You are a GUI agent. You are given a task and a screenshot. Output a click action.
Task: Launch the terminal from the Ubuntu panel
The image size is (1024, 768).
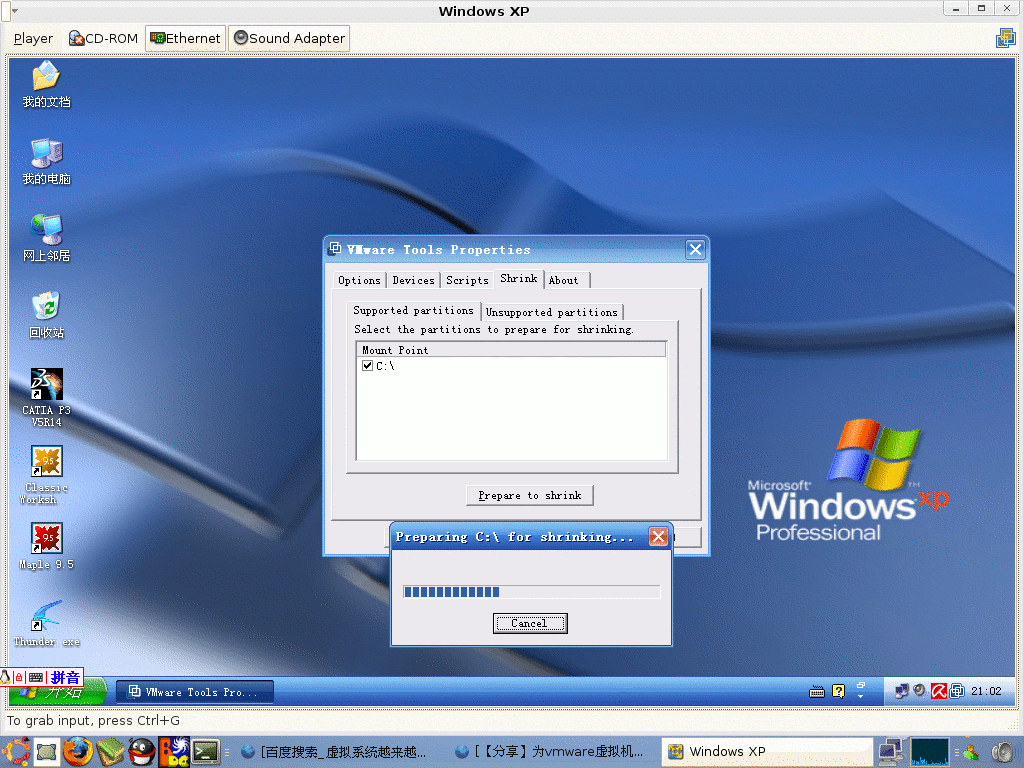205,752
